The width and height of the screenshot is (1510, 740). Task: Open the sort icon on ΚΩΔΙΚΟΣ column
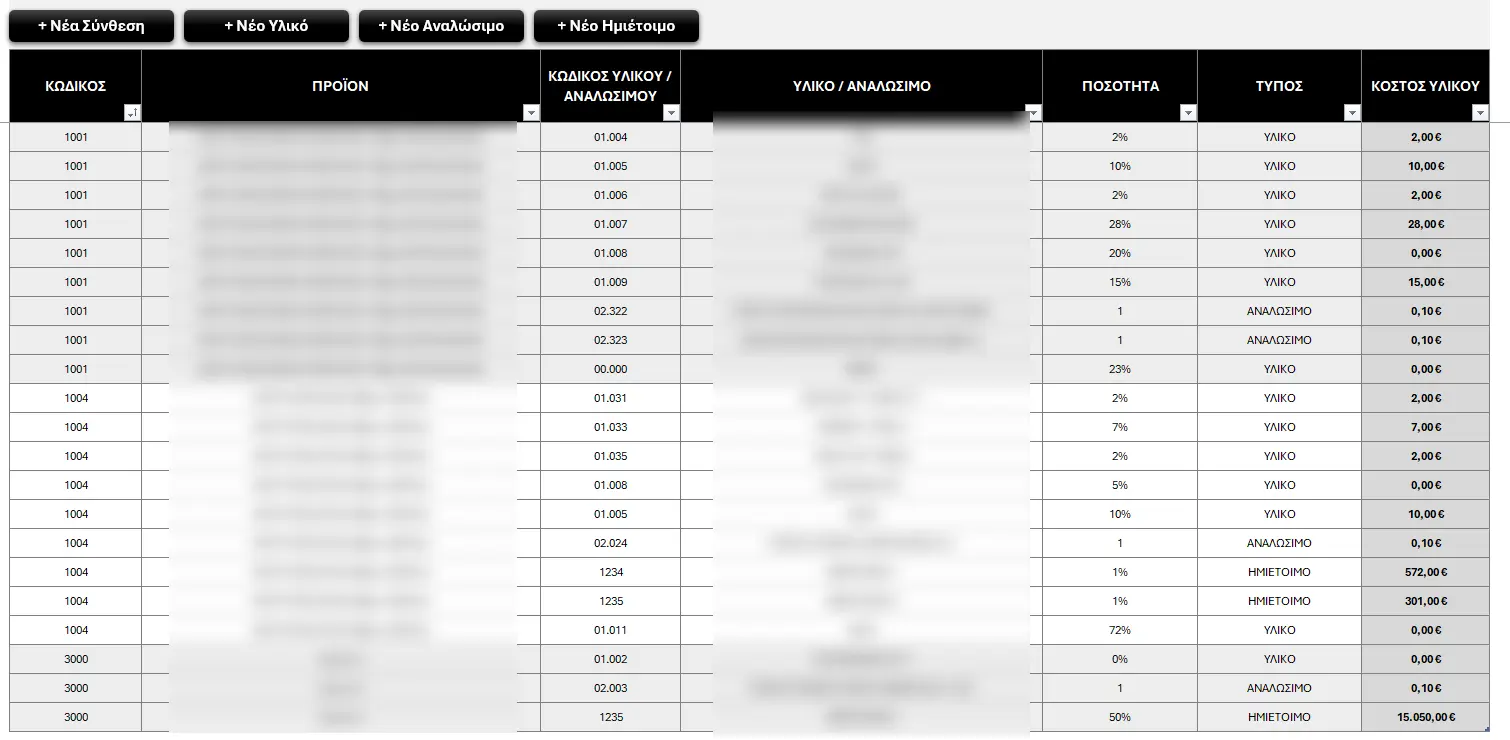(131, 113)
